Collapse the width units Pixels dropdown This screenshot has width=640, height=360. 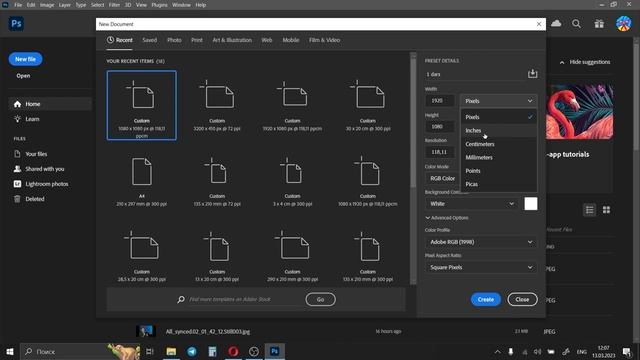pyautogui.click(x=498, y=101)
